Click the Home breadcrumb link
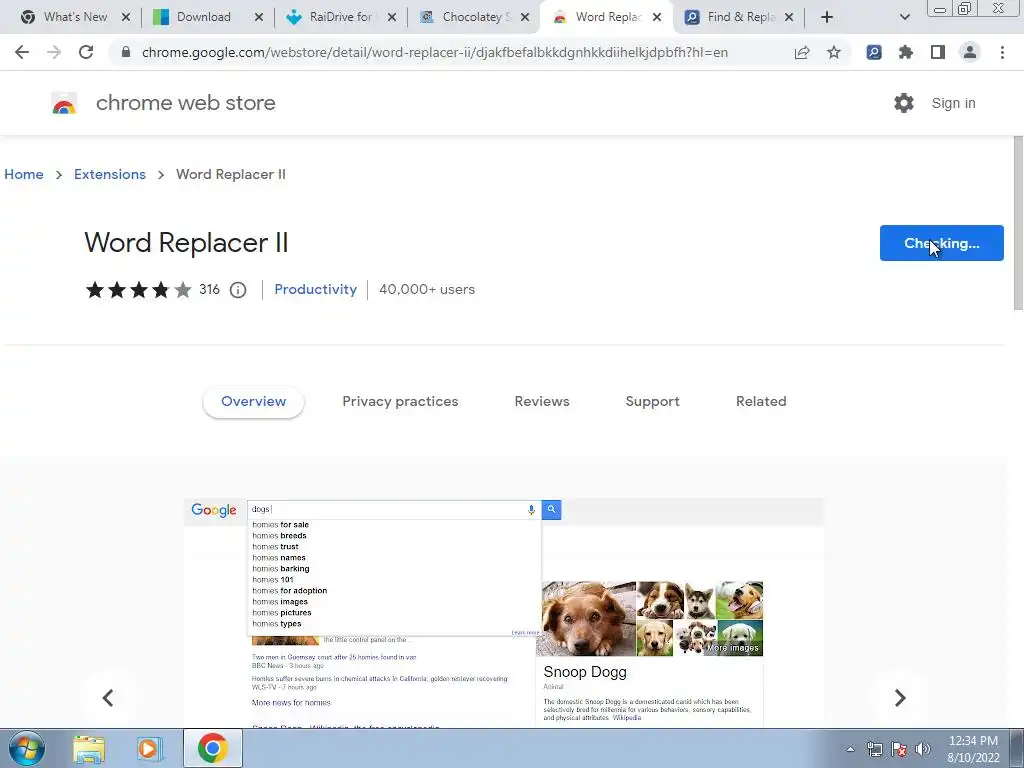 click(x=24, y=174)
